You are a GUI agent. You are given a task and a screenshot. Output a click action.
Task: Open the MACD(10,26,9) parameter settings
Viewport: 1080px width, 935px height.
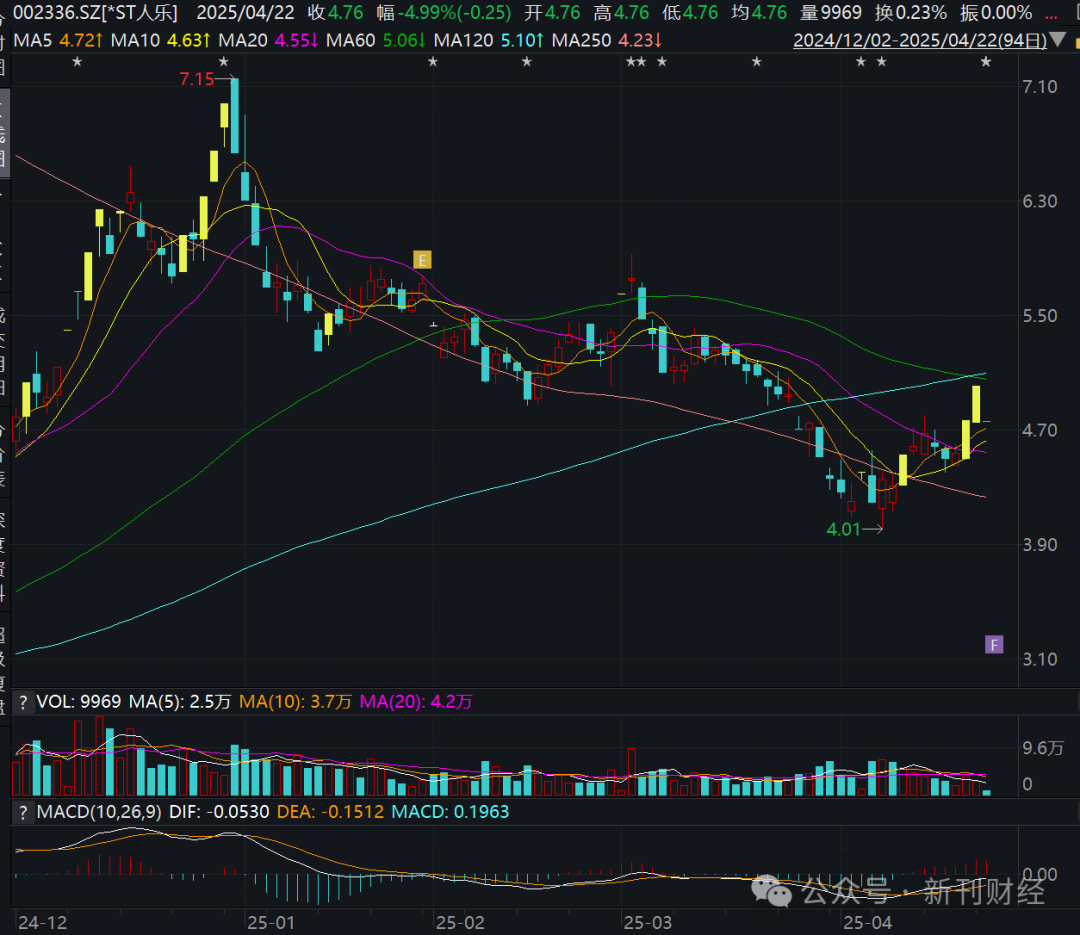[x=99, y=812]
